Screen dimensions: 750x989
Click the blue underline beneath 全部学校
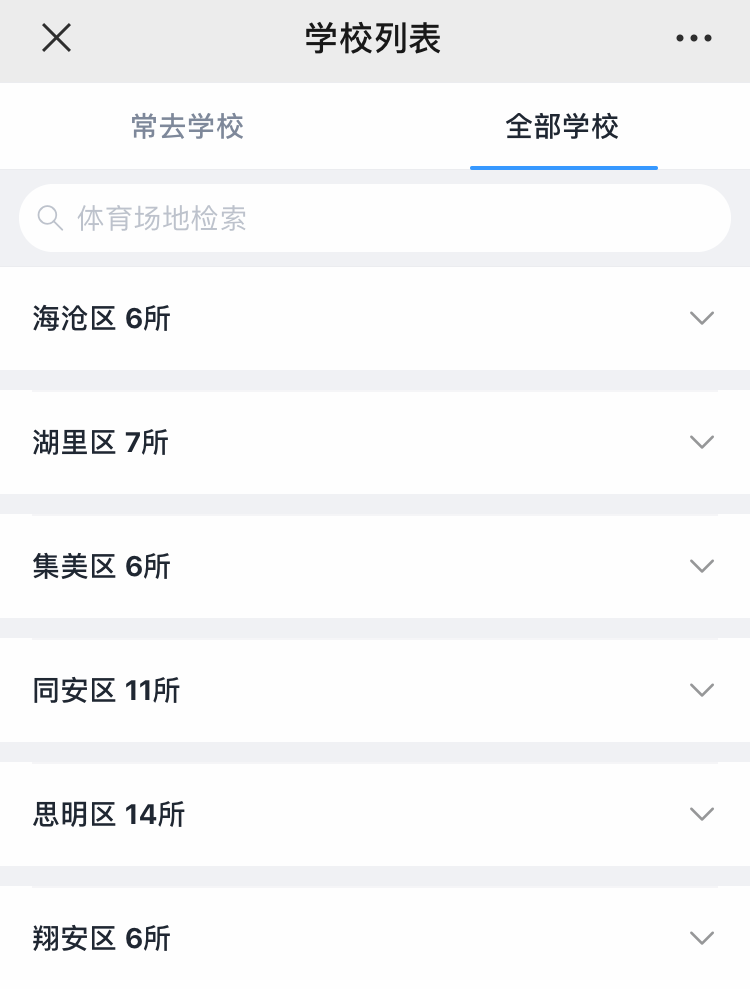(x=564, y=168)
